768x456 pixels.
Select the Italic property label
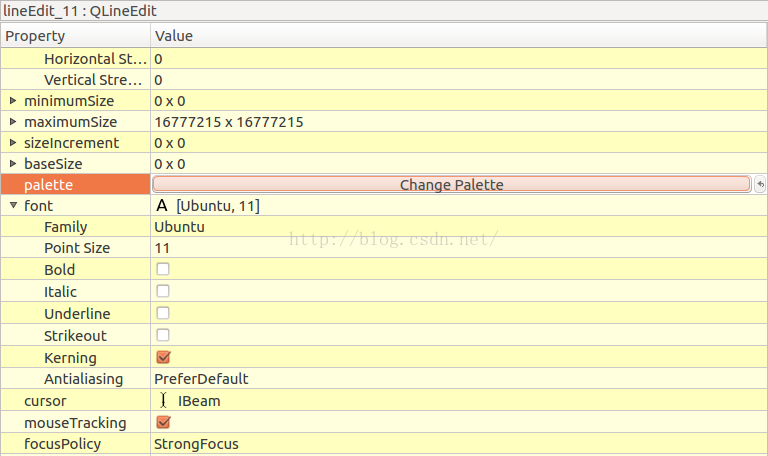pyautogui.click(x=60, y=291)
